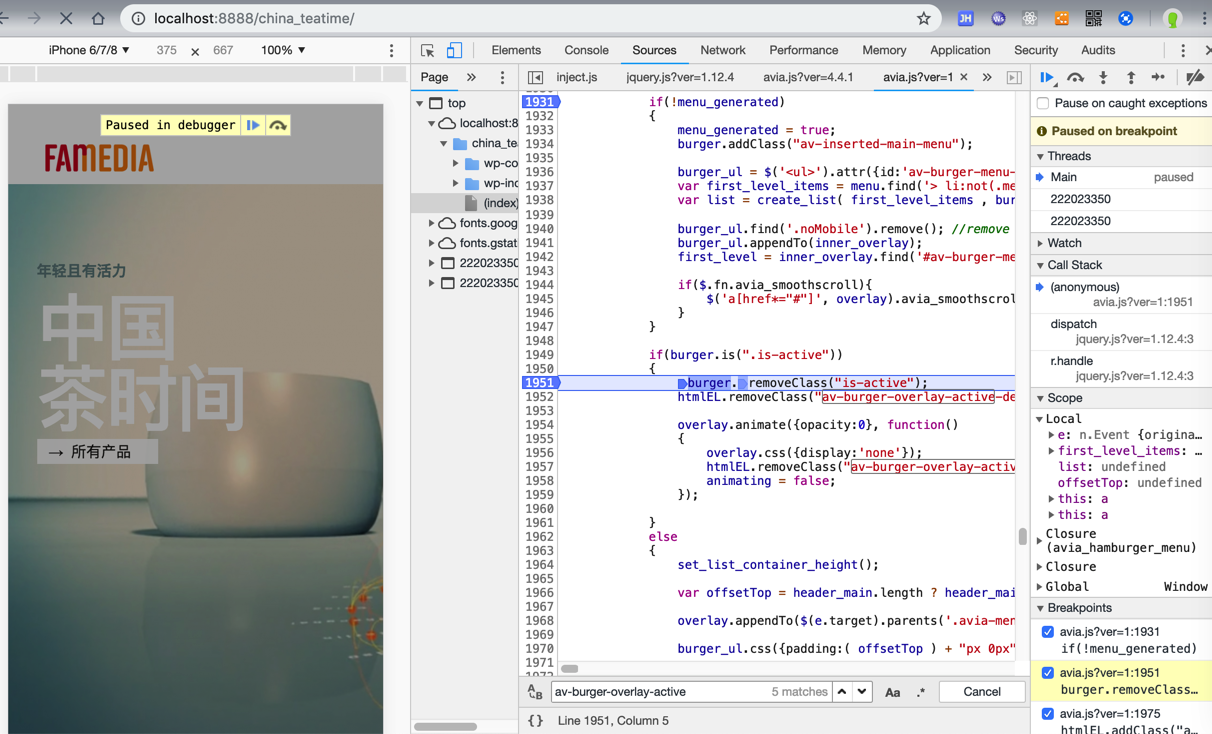Click step over next function call icon

tap(1075, 78)
